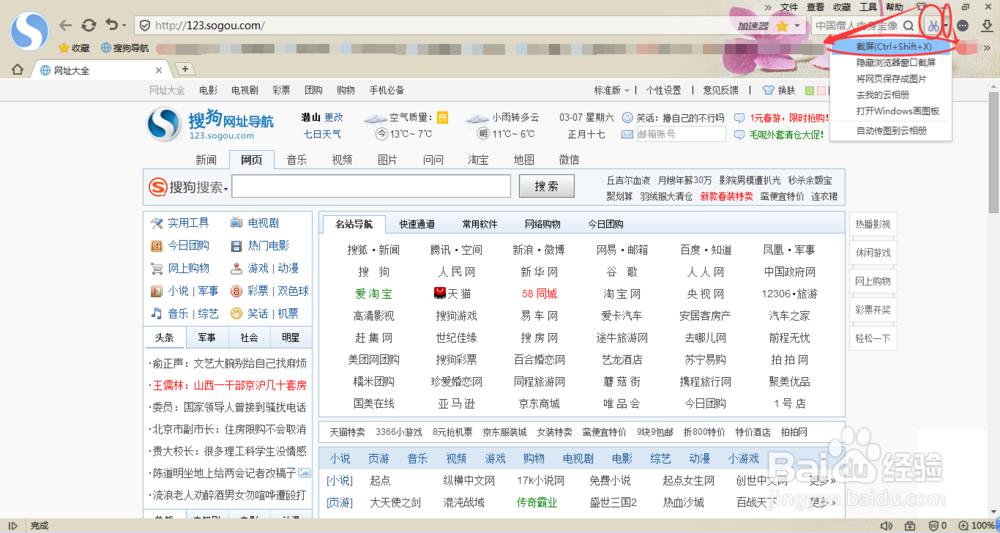Click 更改 to change city
This screenshot has height=533, width=1000.
(x=334, y=117)
